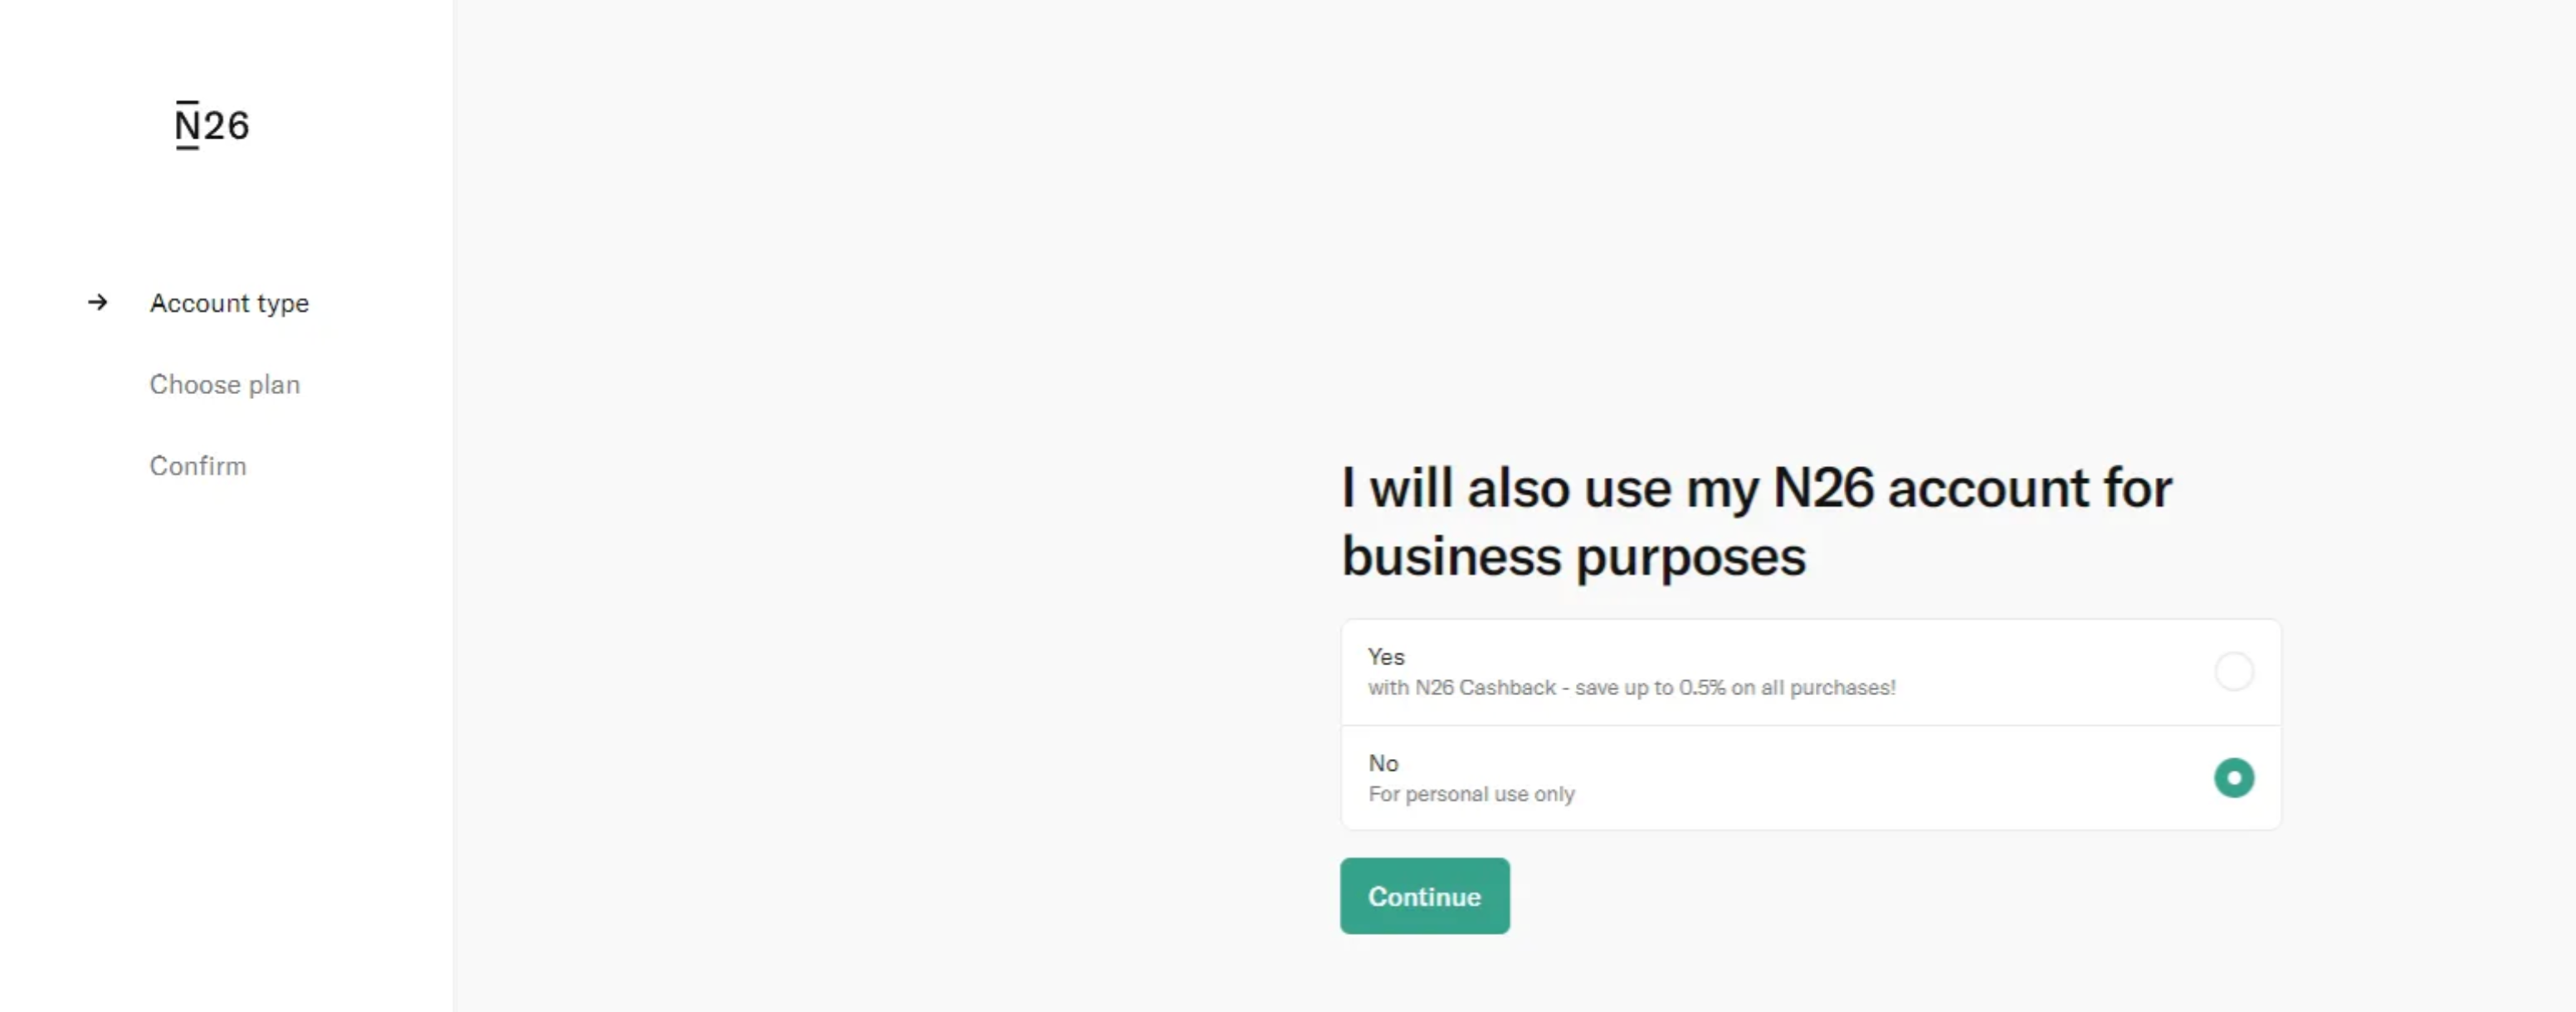Click the "No" option label text
2576x1012 pixels.
[1383, 763]
